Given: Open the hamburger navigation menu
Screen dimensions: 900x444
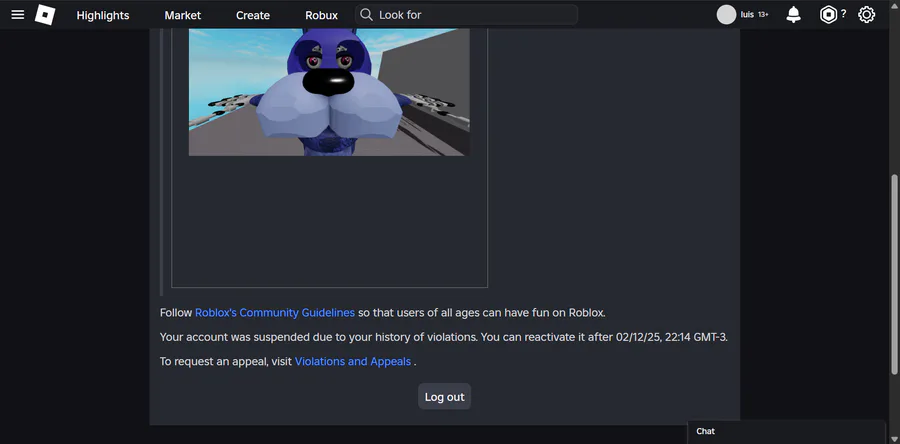Looking at the screenshot, I should coord(18,15).
